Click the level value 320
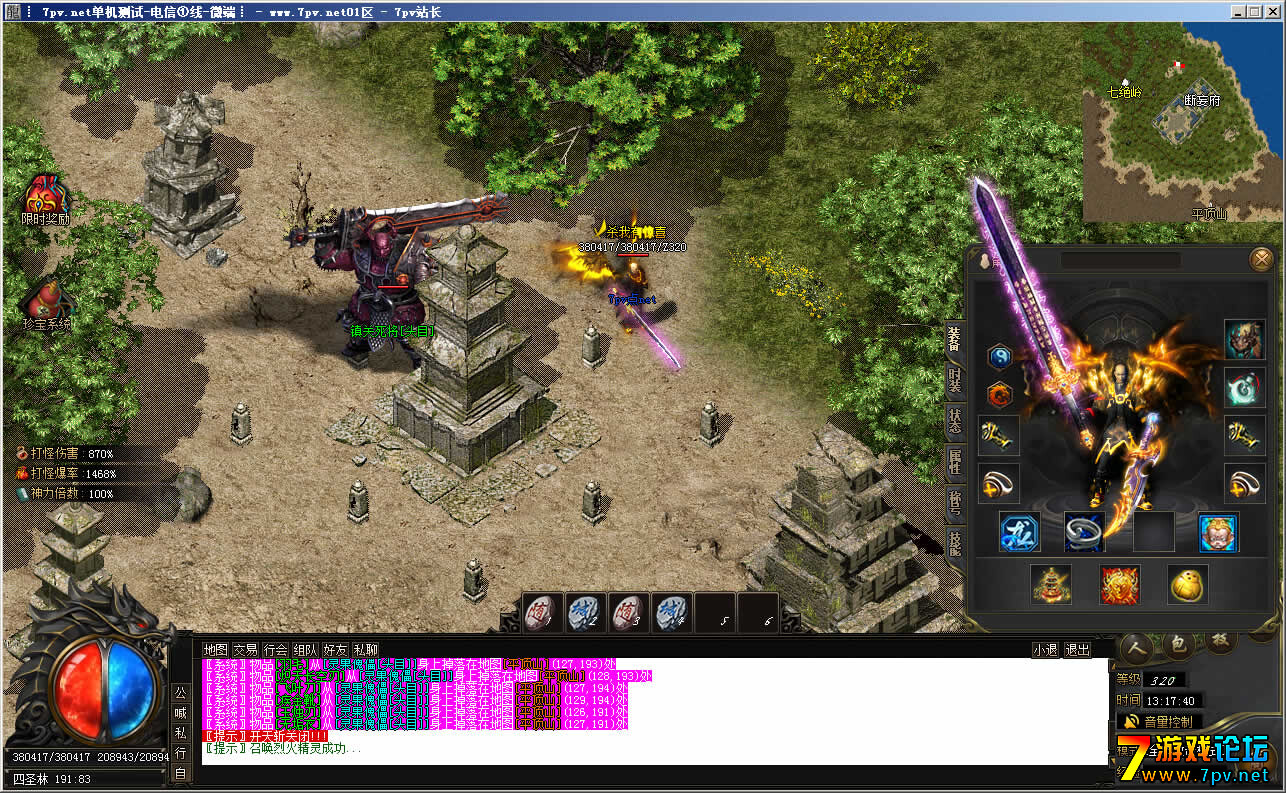 [x=1161, y=680]
